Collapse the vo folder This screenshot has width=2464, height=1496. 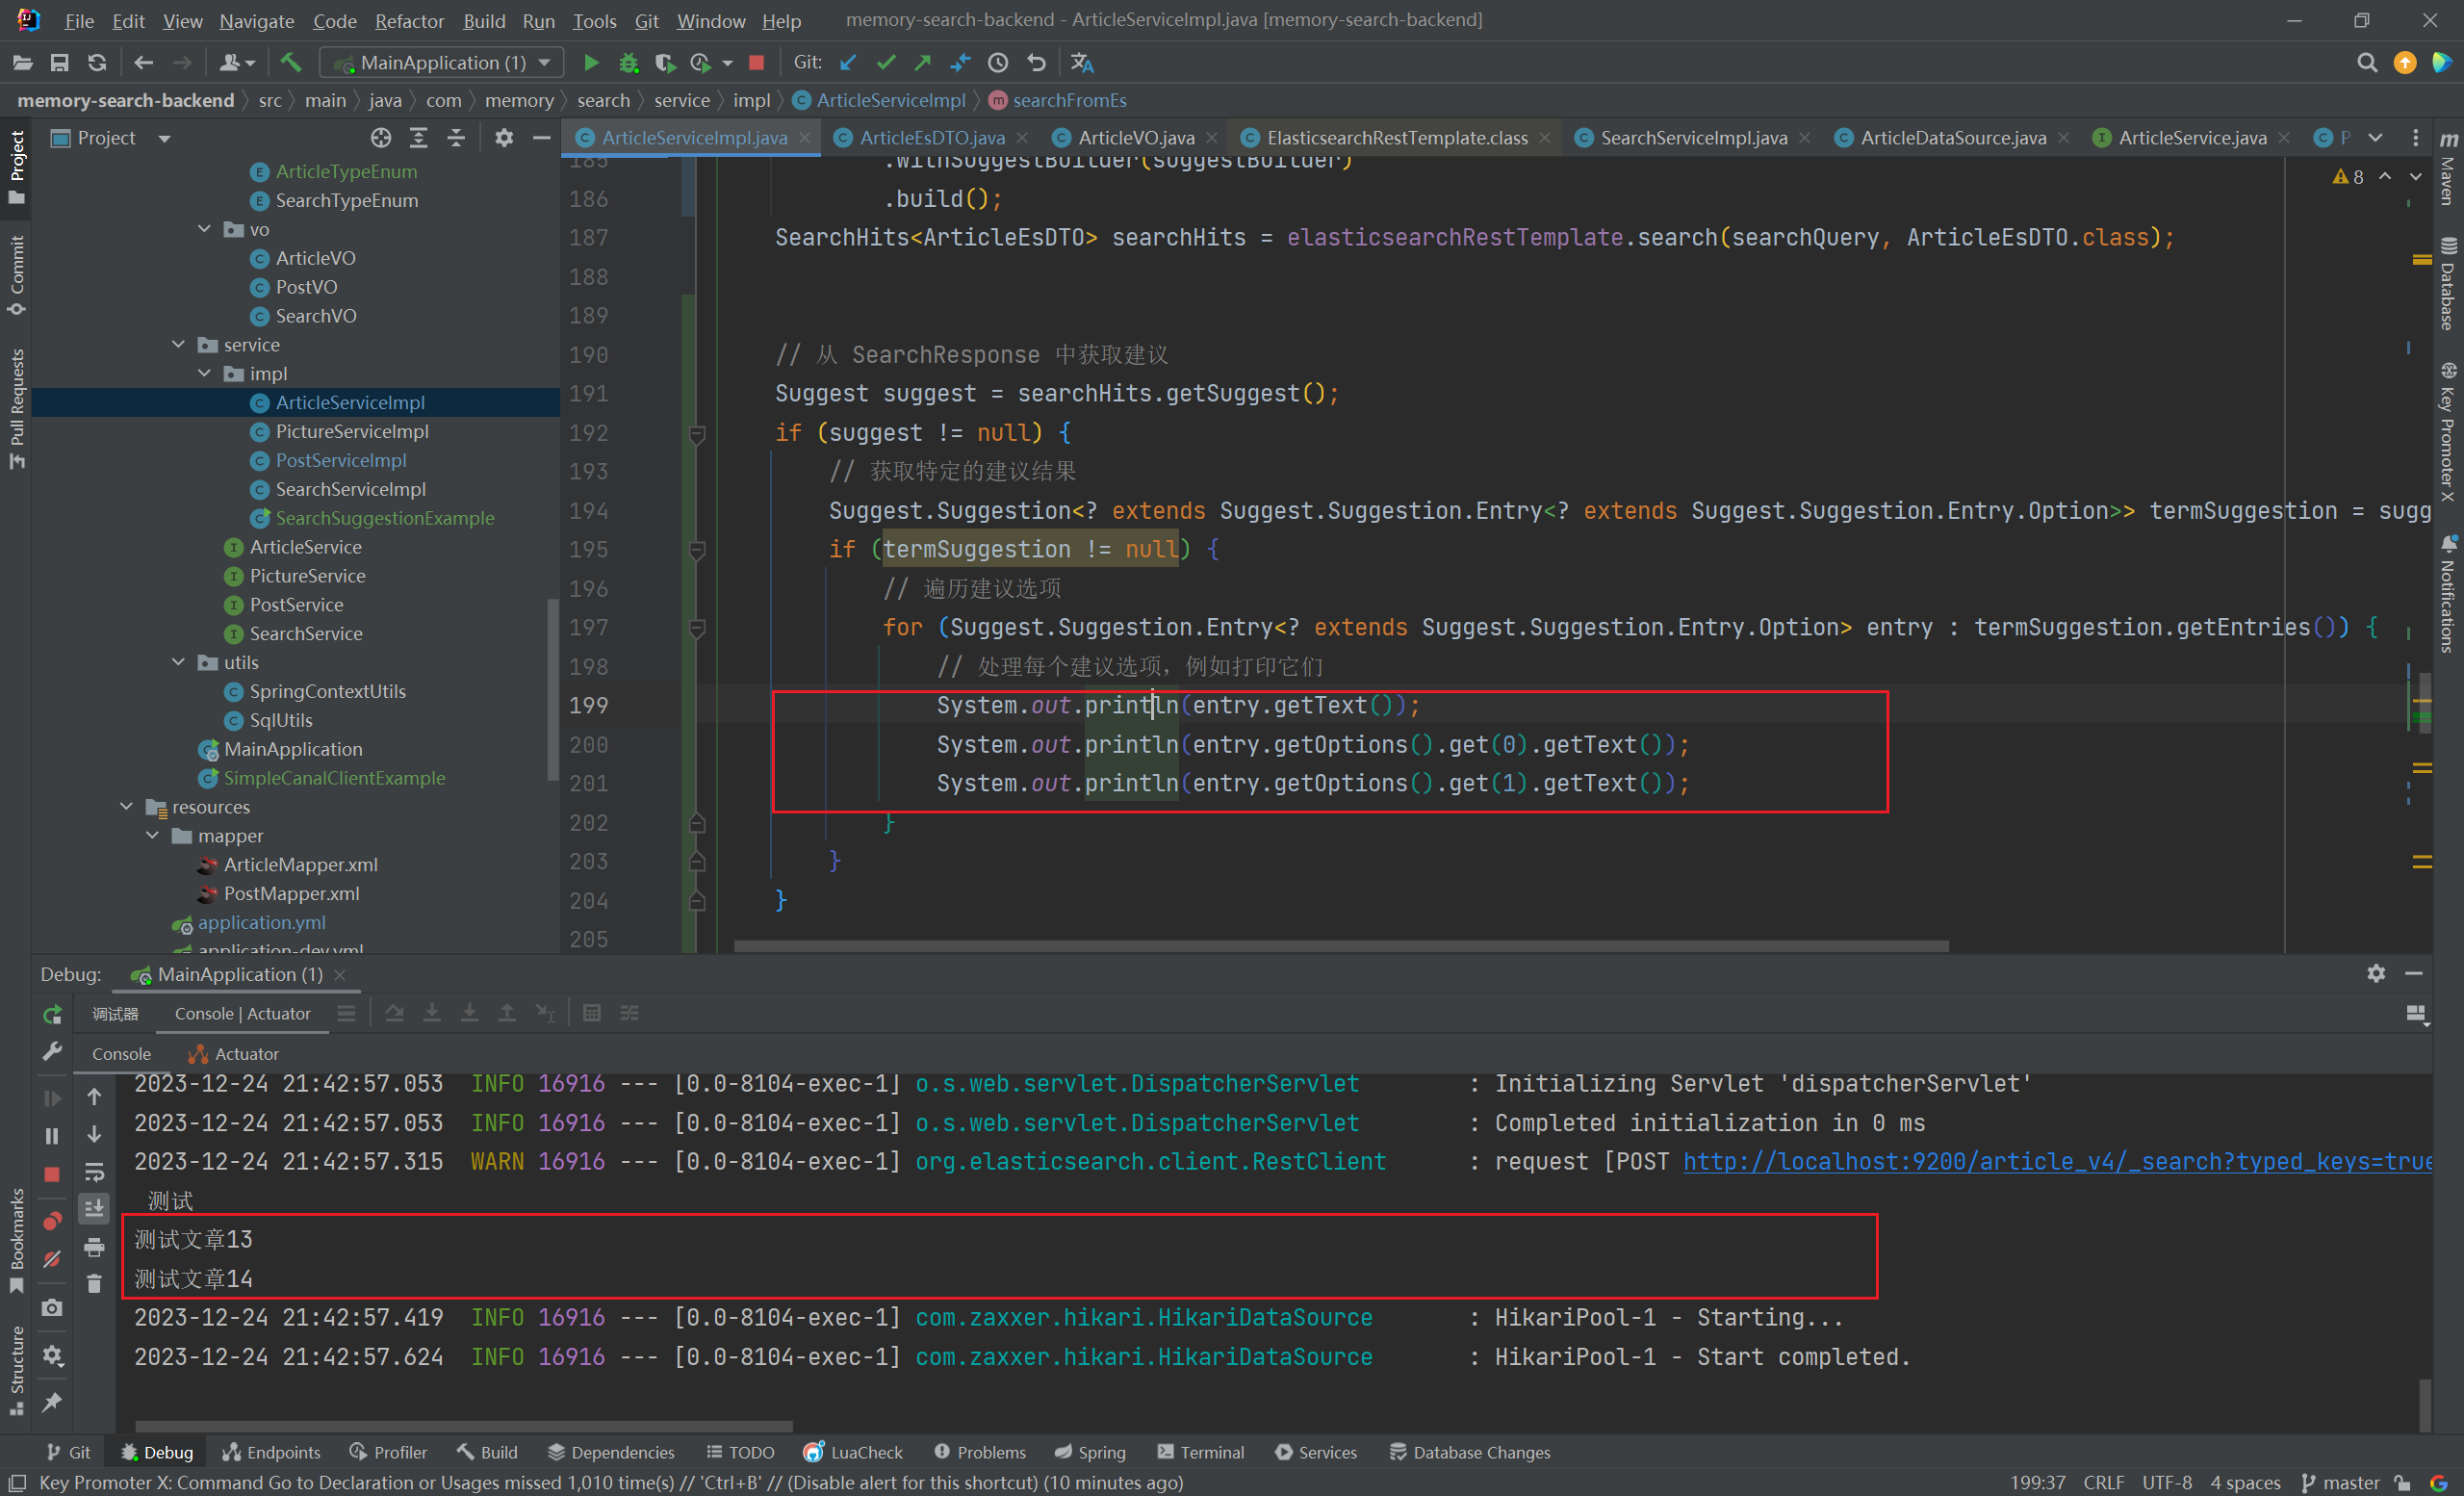205,229
